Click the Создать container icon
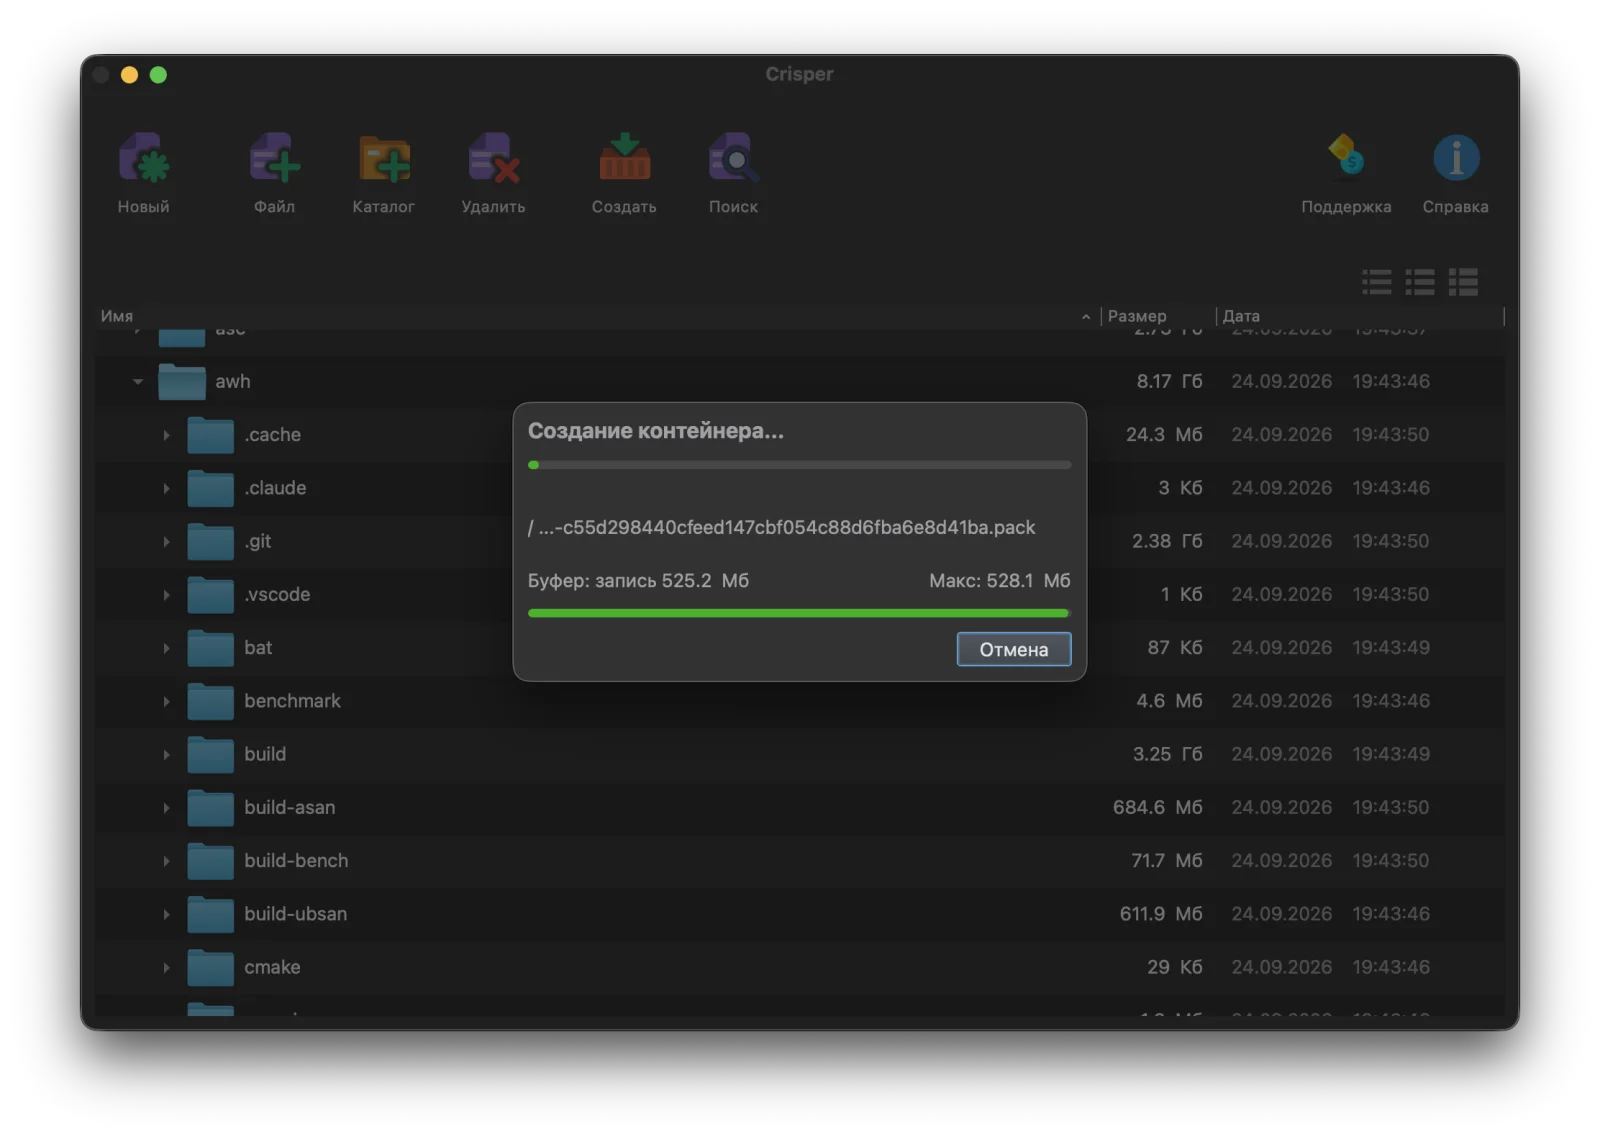1600x1137 pixels. pos(624,159)
